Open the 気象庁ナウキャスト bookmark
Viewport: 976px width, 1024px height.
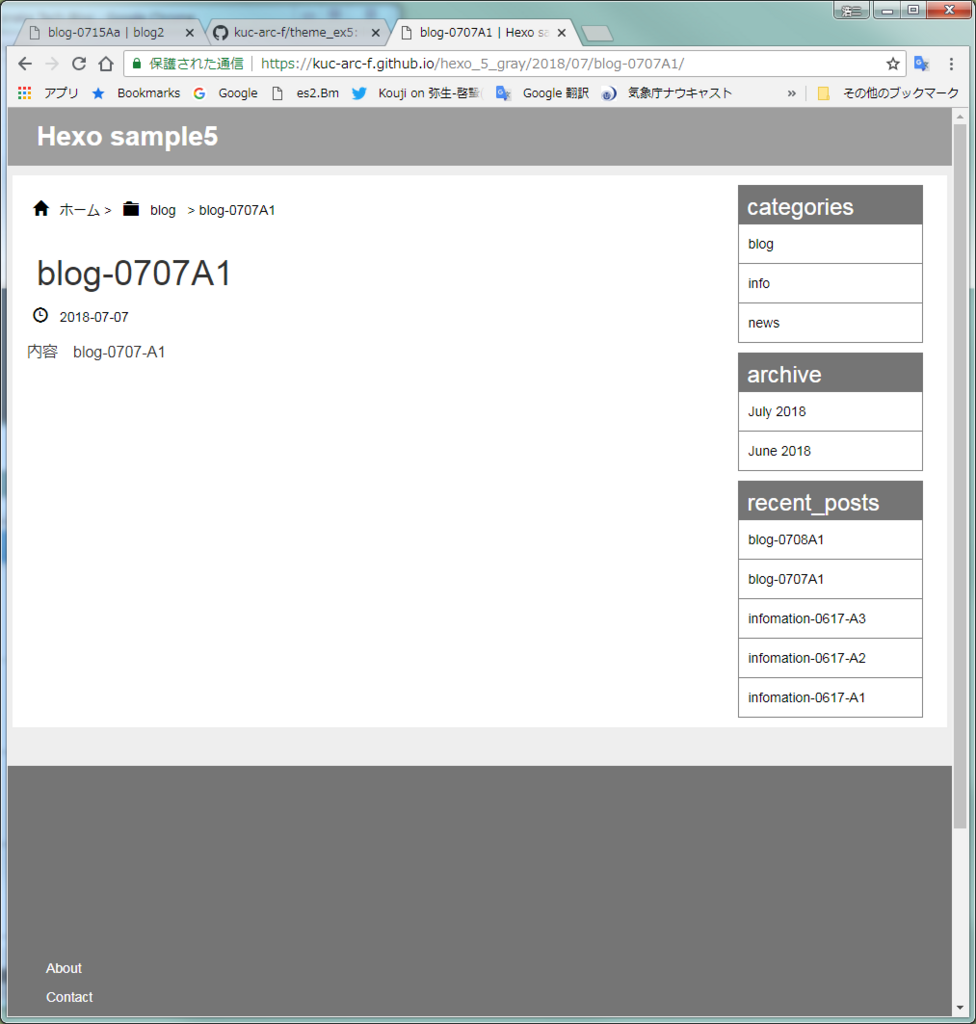pos(666,93)
